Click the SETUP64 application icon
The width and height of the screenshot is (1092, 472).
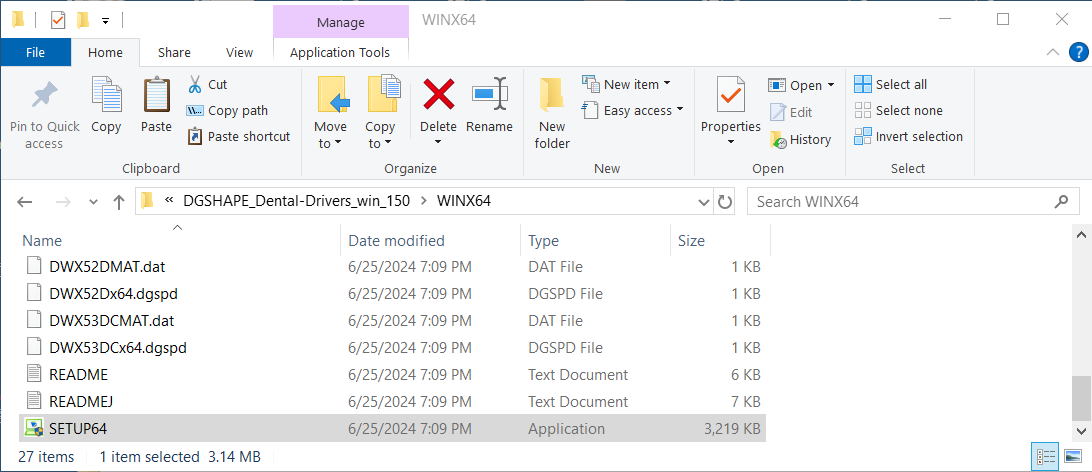click(33, 428)
